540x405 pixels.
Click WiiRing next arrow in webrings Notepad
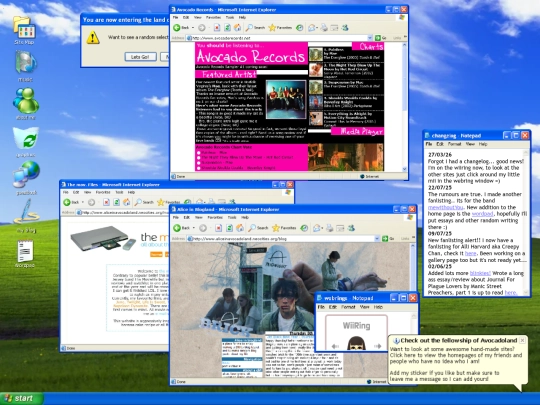pyautogui.click(x=377, y=346)
